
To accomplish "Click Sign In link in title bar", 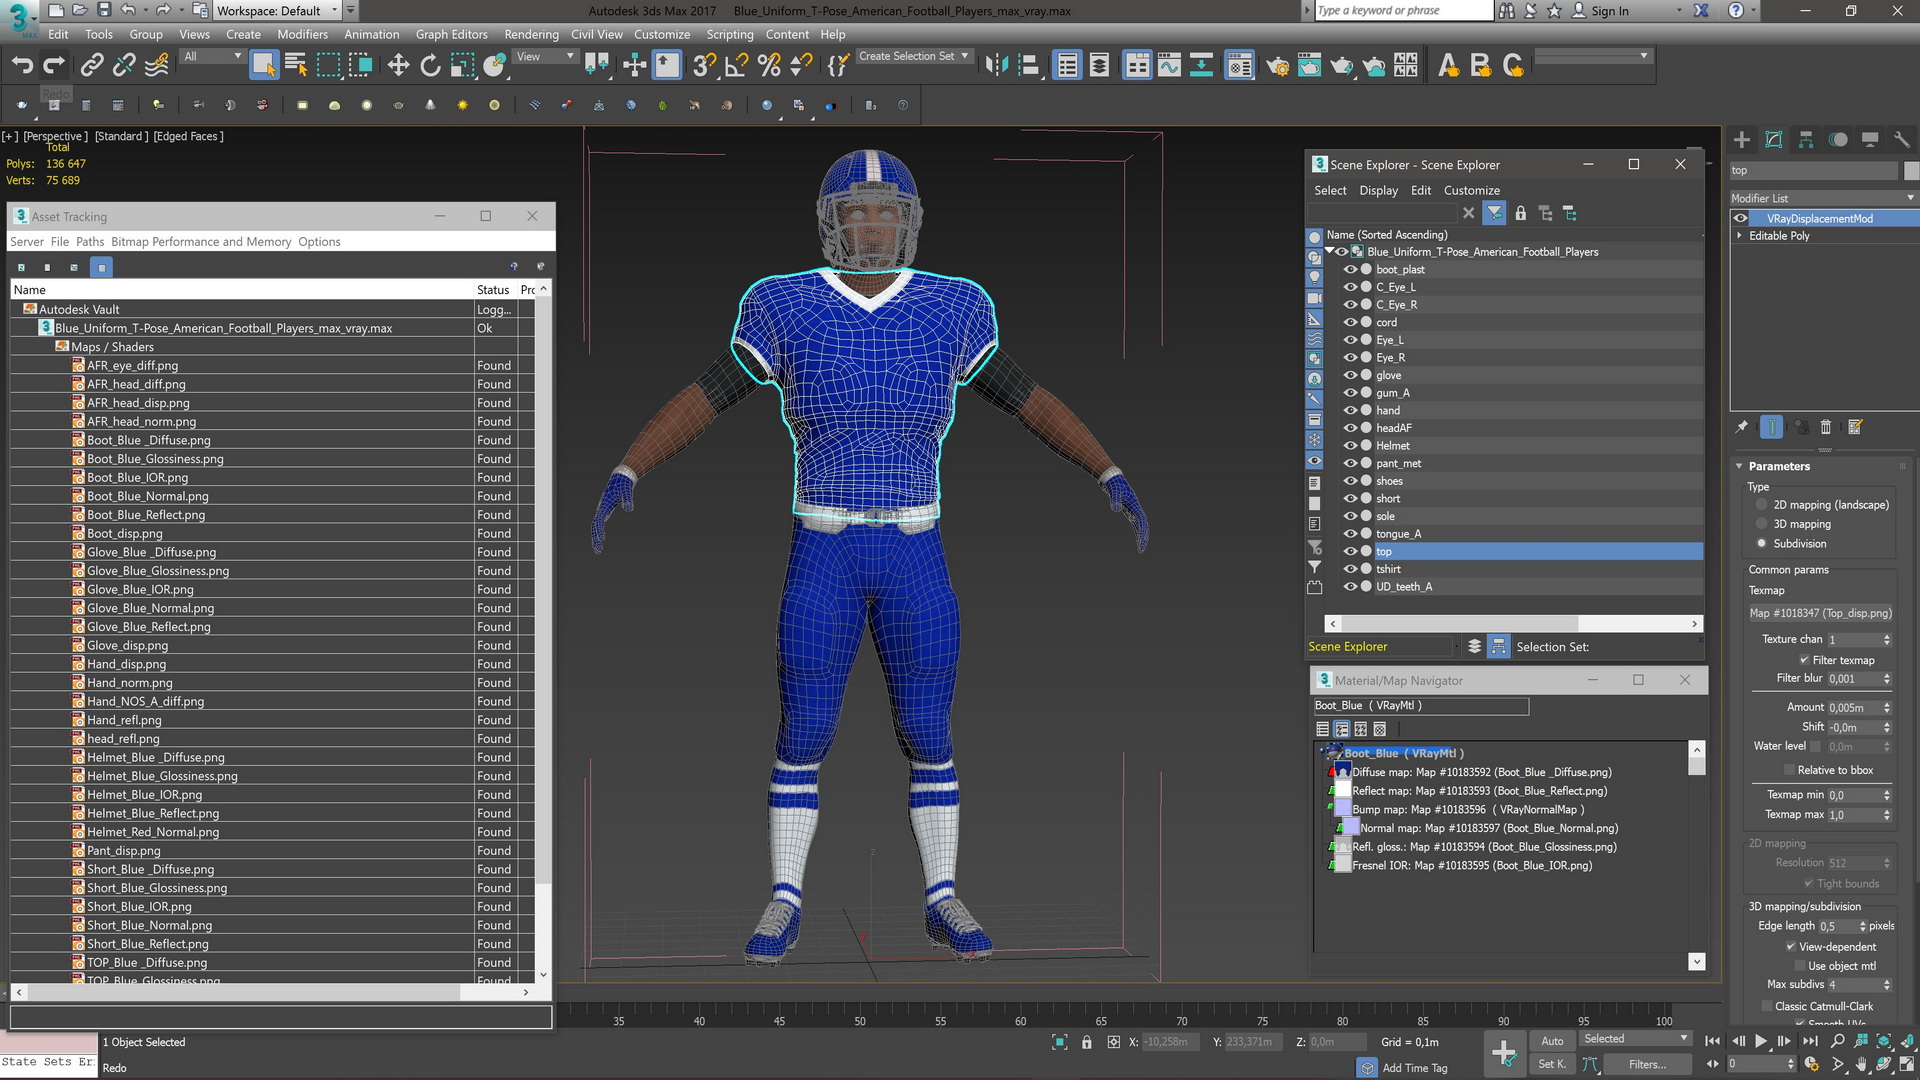I will click(1609, 11).
